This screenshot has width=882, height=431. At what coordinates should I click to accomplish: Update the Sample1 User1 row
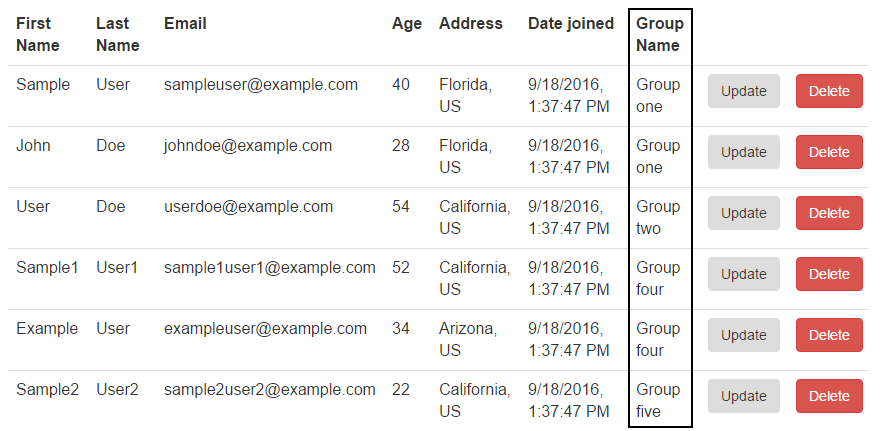coord(743,274)
